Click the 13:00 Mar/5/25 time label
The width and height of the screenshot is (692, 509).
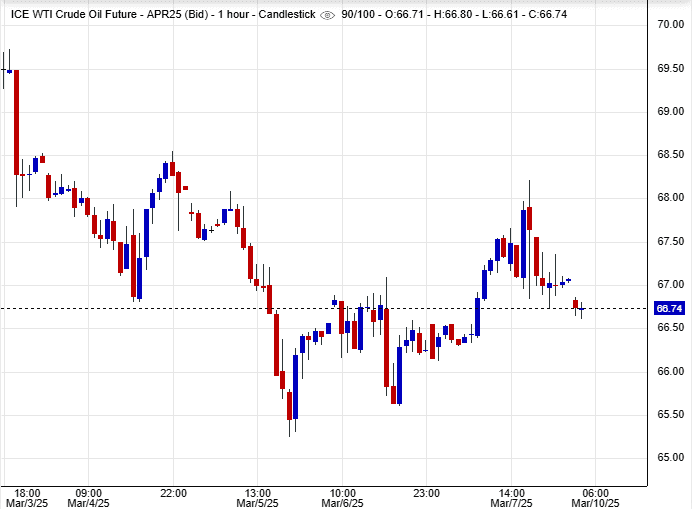pyautogui.click(x=258, y=497)
